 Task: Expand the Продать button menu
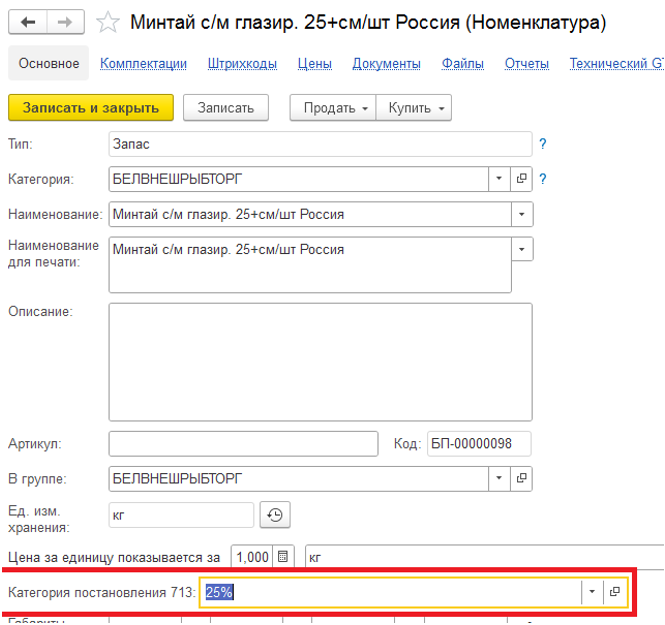pos(333,108)
